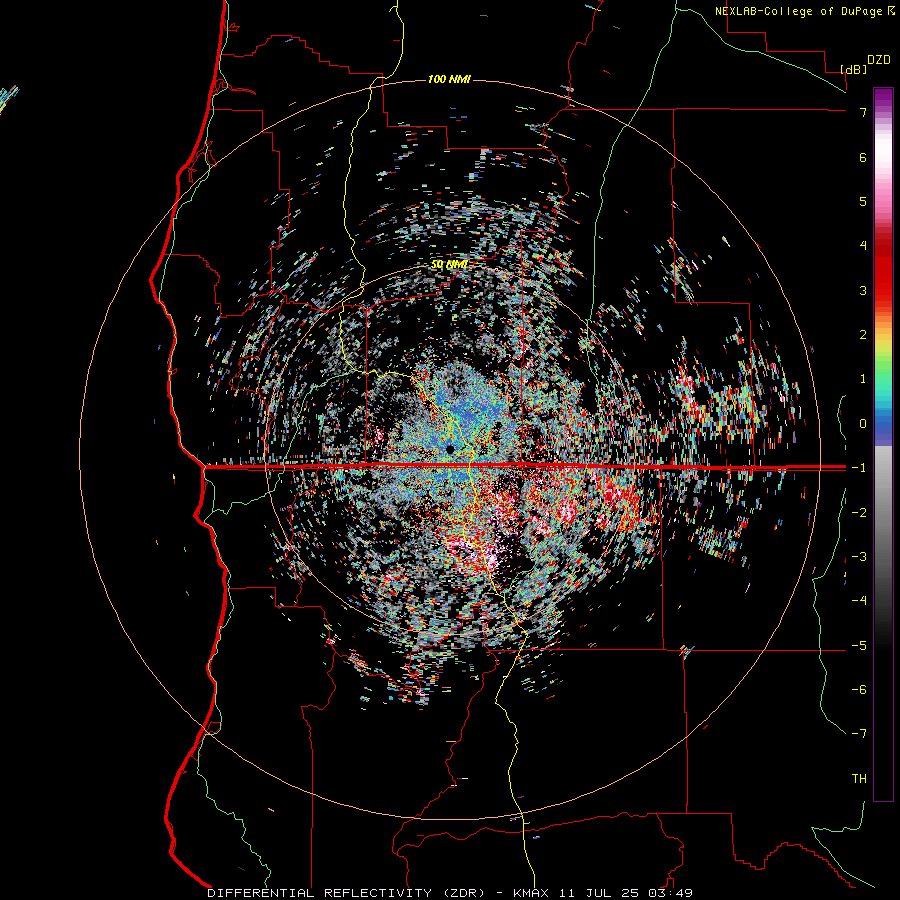Click the 5 value on the ZDR scale
This screenshot has width=900, height=900.
(x=863, y=201)
